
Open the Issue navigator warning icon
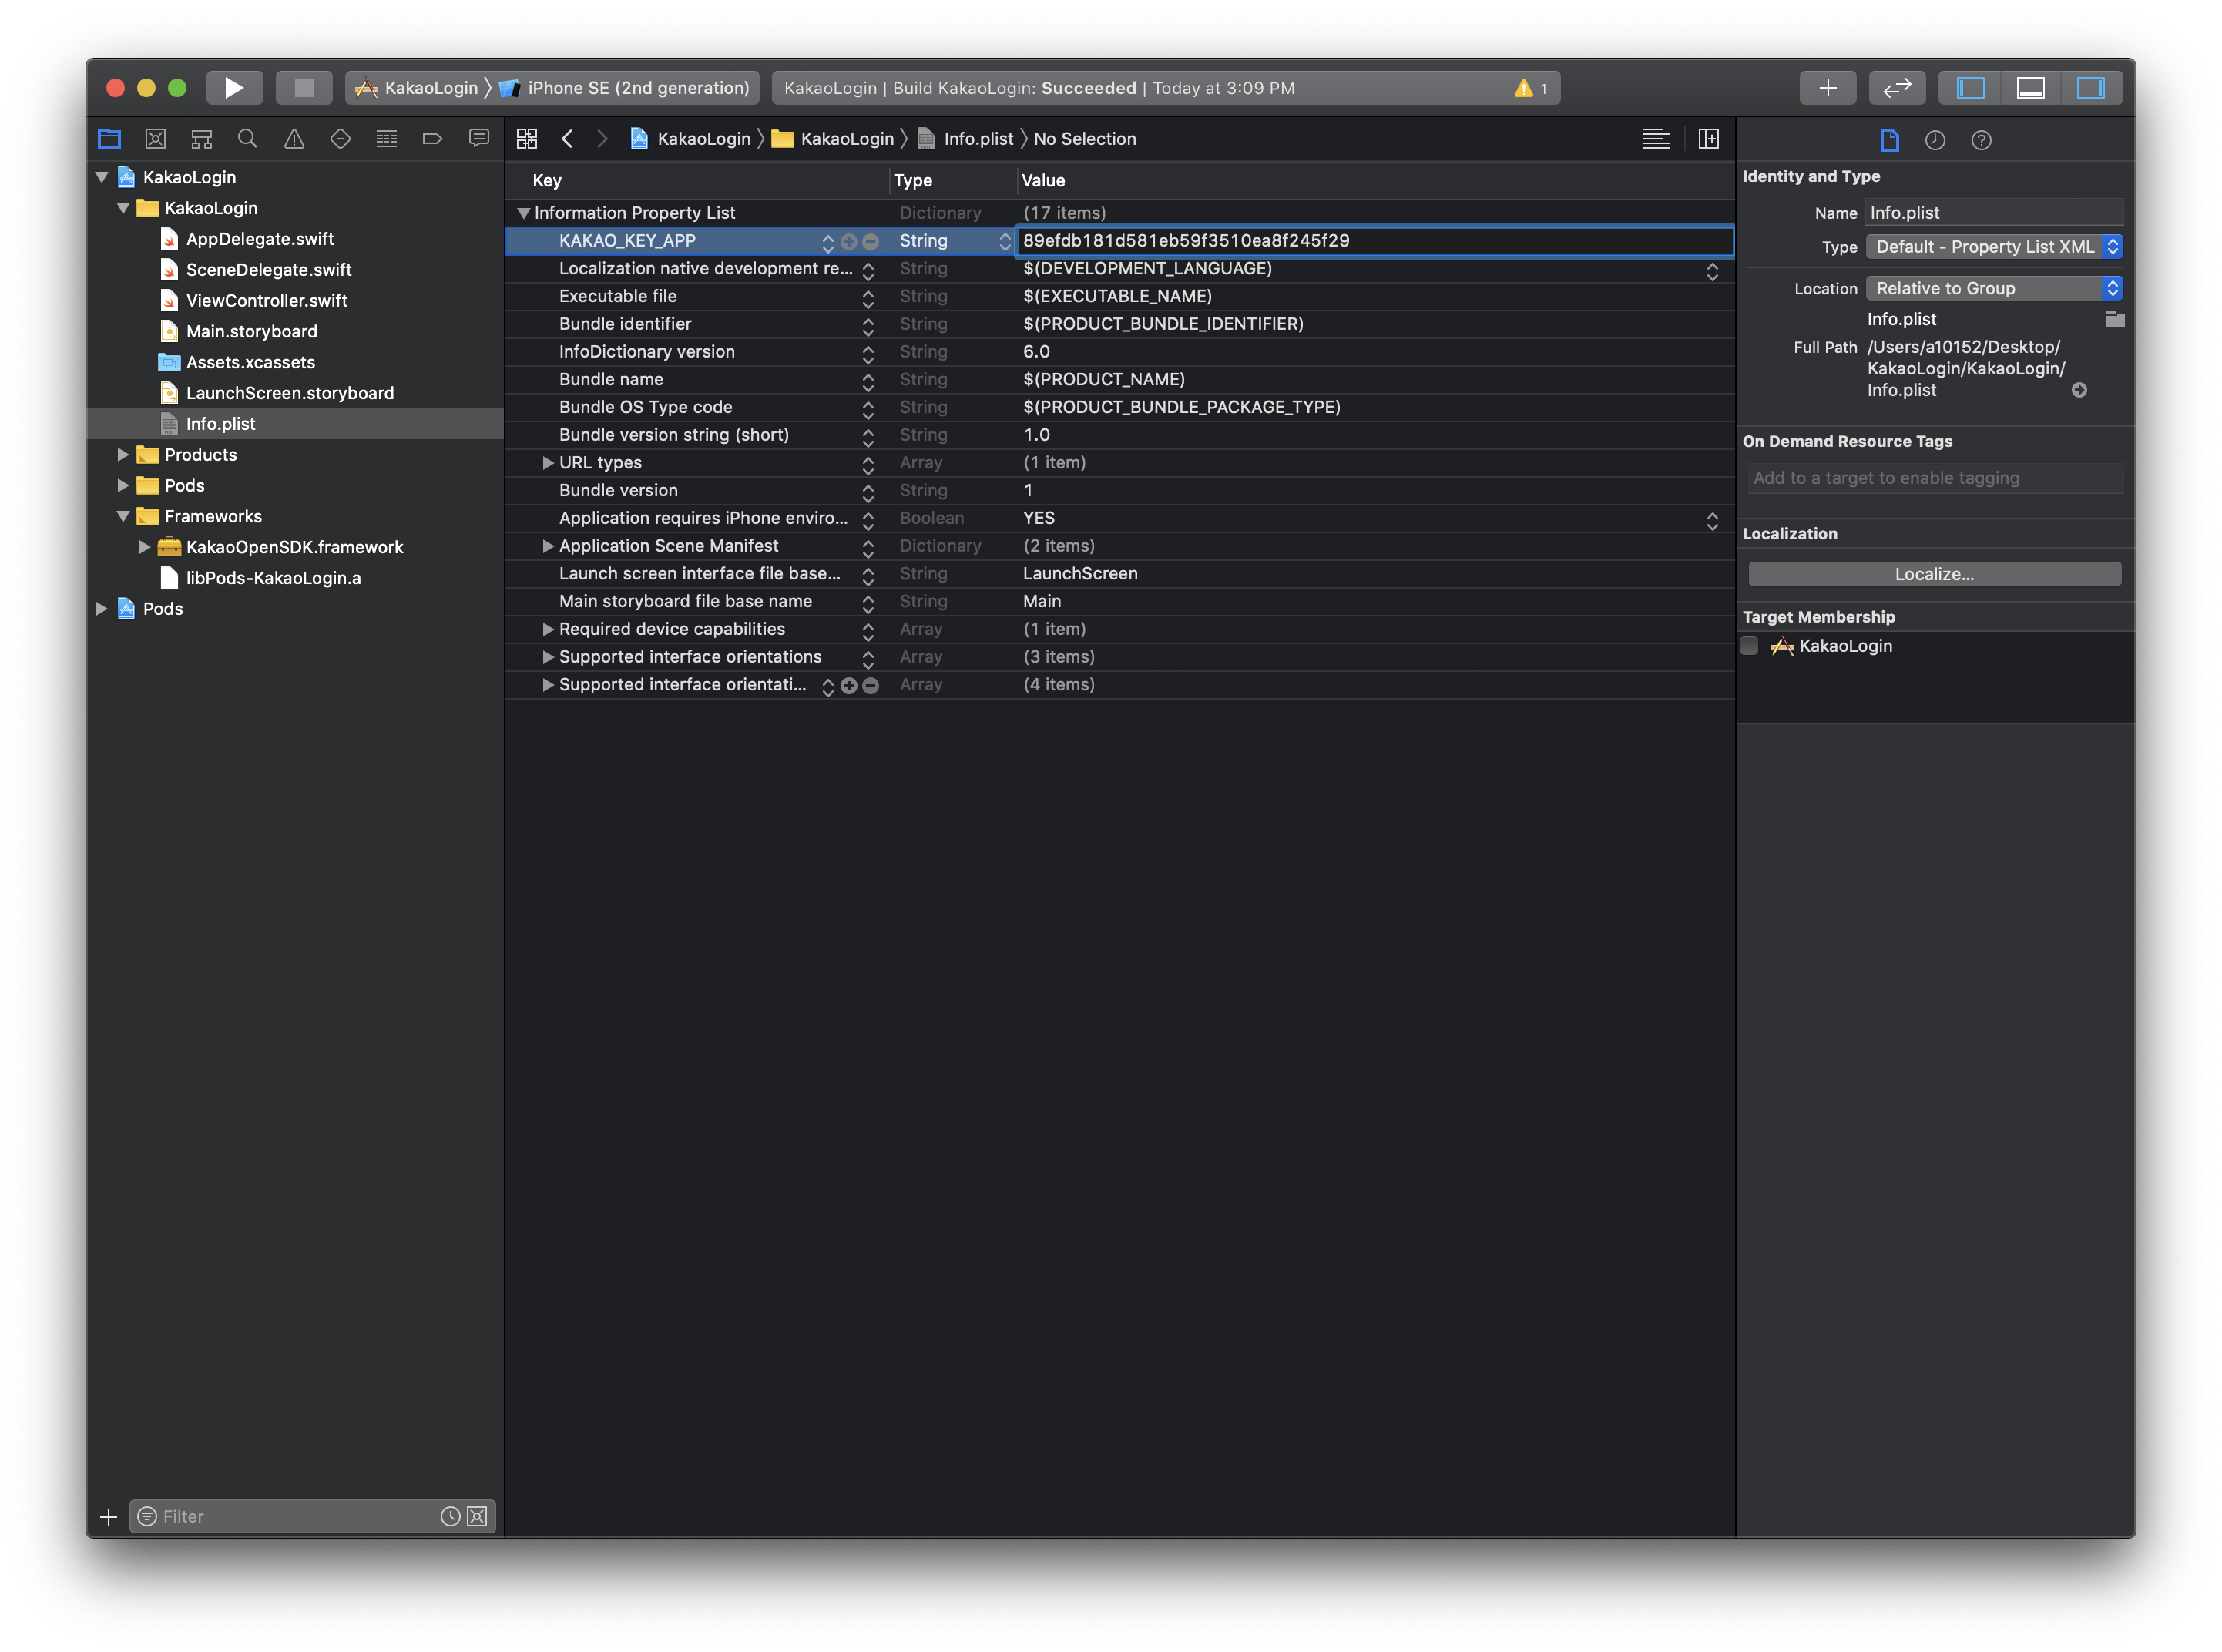pyautogui.click(x=294, y=139)
